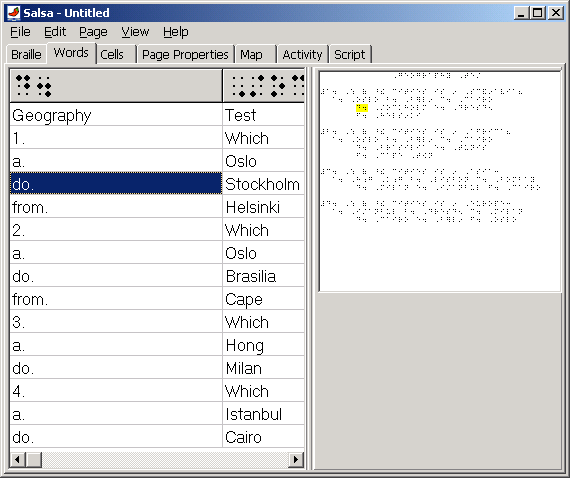The image size is (570, 478).
Task: Select the Istanbul cell
Action: tap(264, 414)
